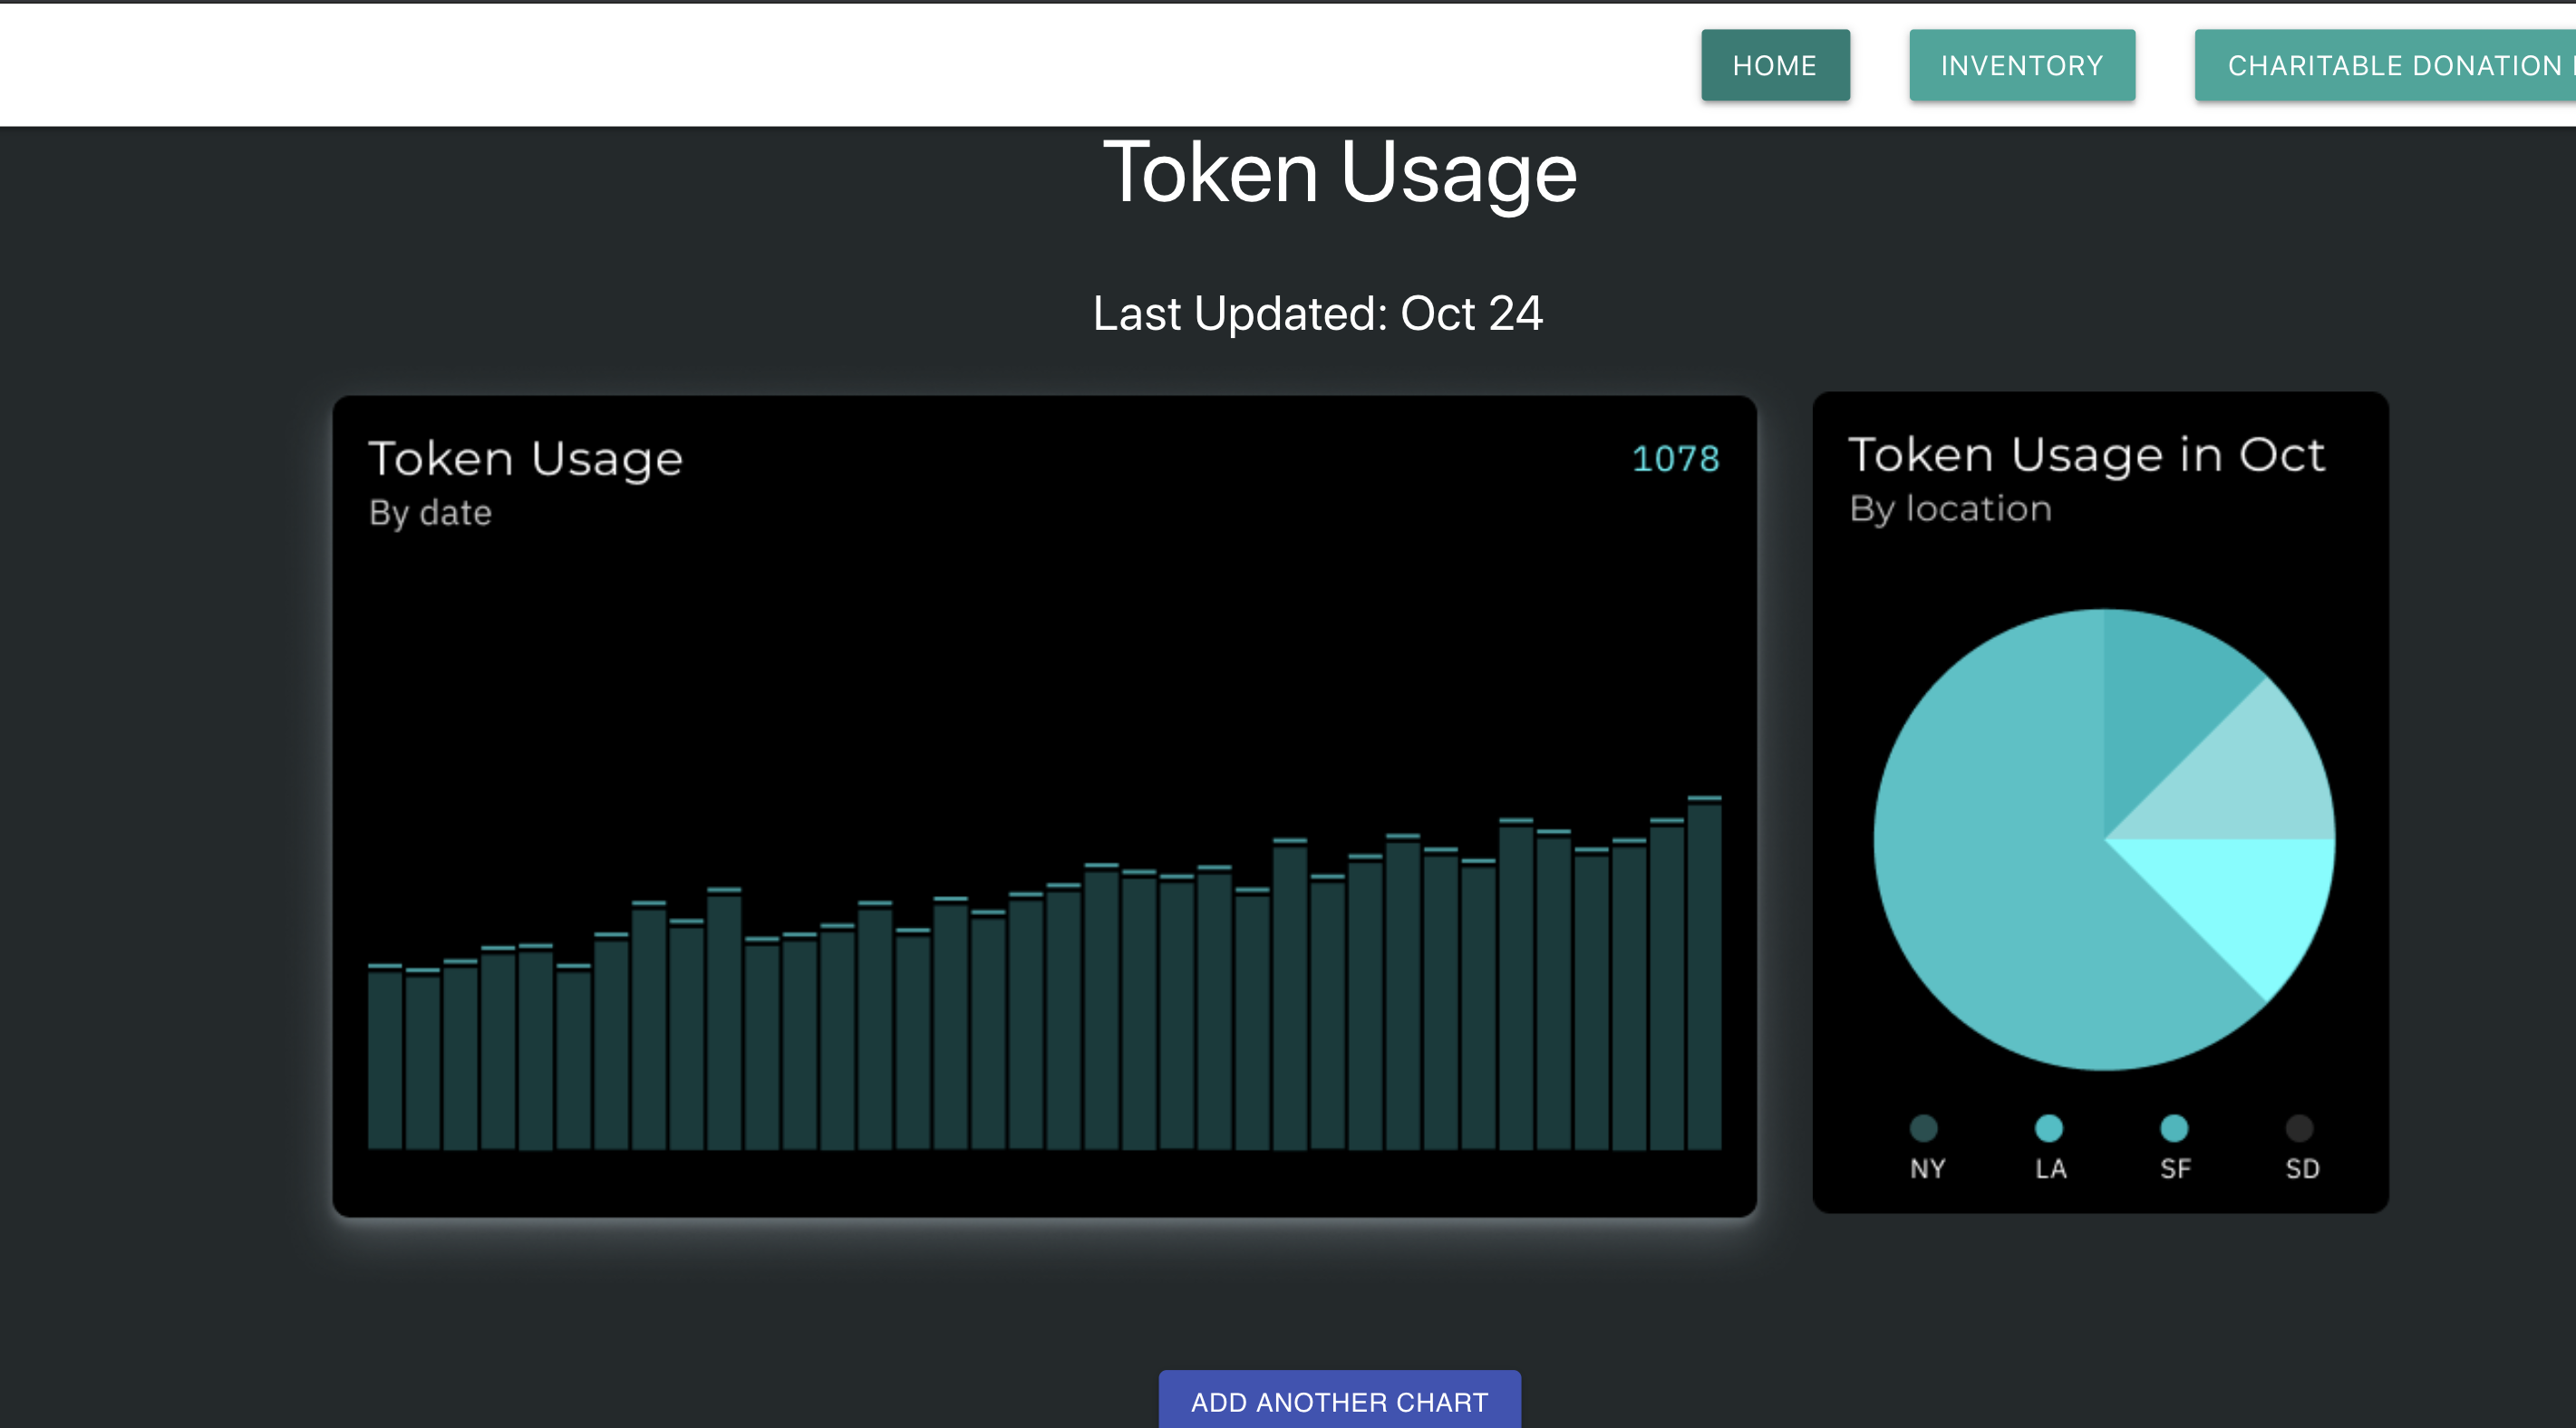The image size is (2576, 1428).
Task: Click the Last Updated: Oct 24 text
Action: tap(1317, 314)
